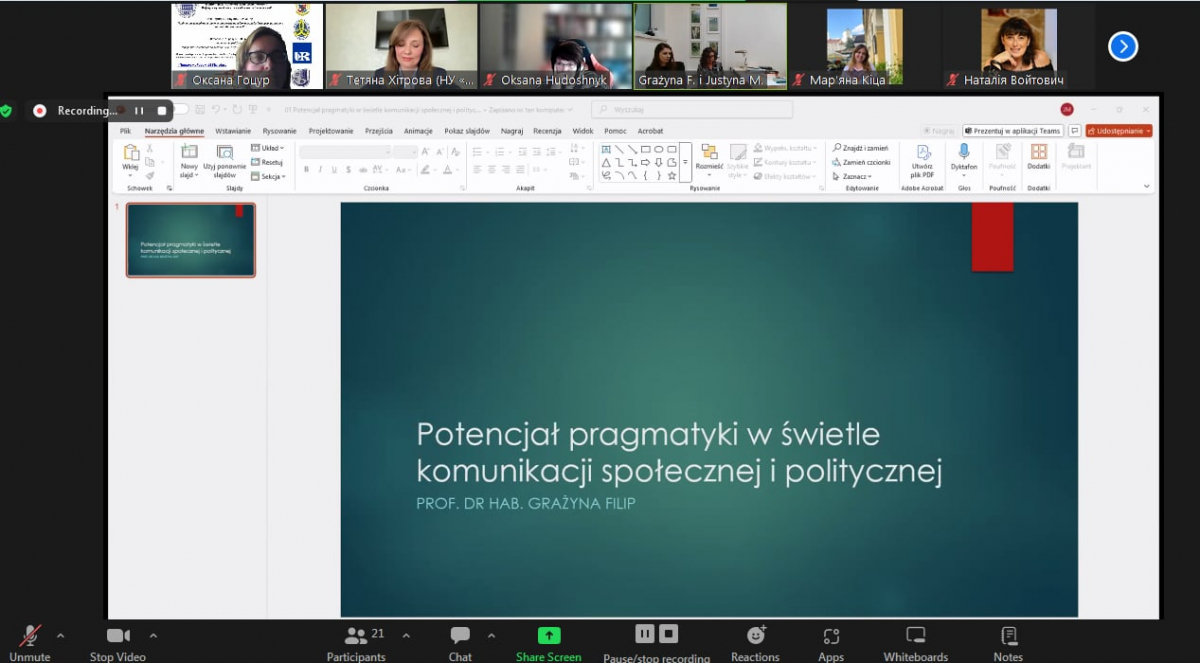The image size is (1200, 663).
Task: Select the slide 1 thumbnail
Action: coord(191,240)
